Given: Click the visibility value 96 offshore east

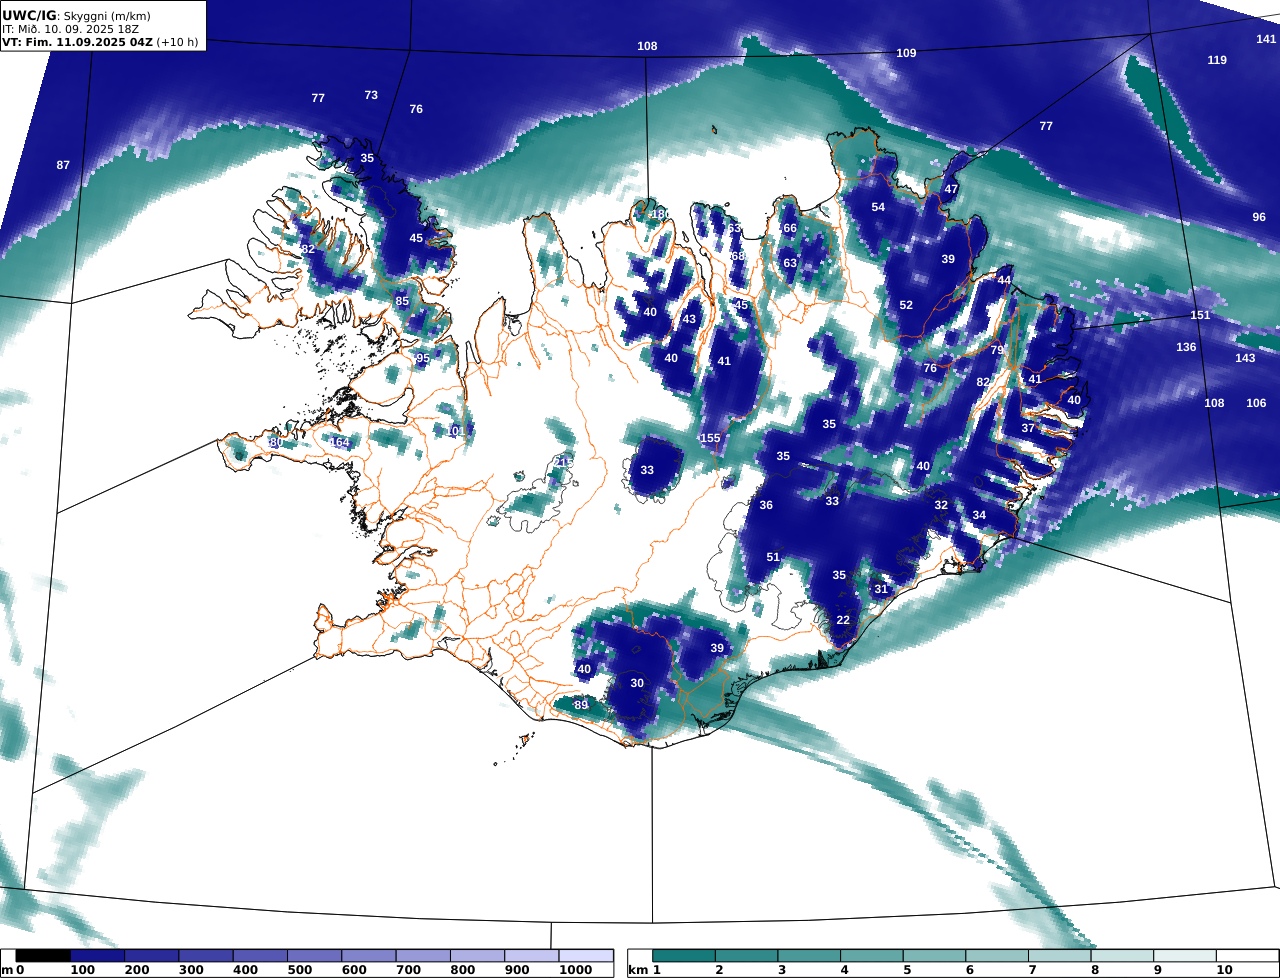Looking at the screenshot, I should click(1259, 217).
